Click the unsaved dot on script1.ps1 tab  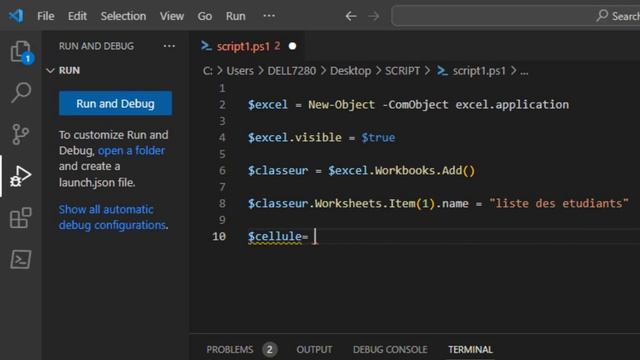tap(292, 46)
